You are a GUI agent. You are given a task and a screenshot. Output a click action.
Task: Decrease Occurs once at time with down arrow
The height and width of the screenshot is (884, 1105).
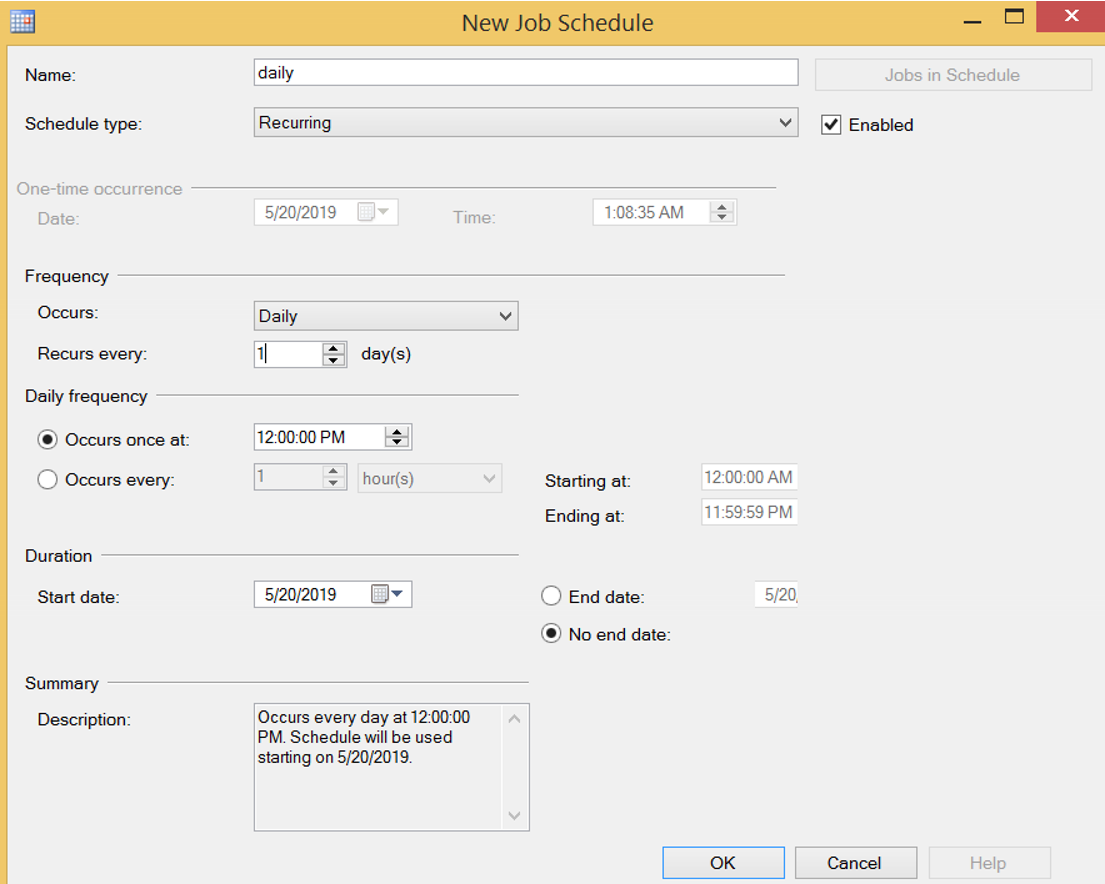coord(397,443)
